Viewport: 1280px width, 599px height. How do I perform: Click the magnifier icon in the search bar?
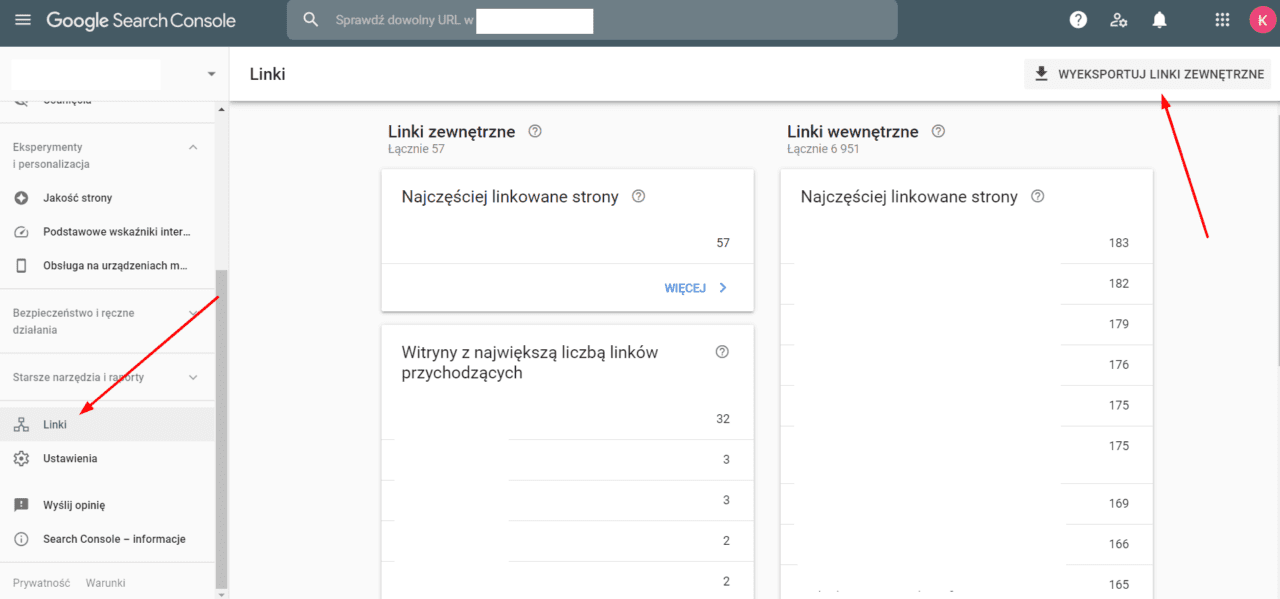click(310, 19)
